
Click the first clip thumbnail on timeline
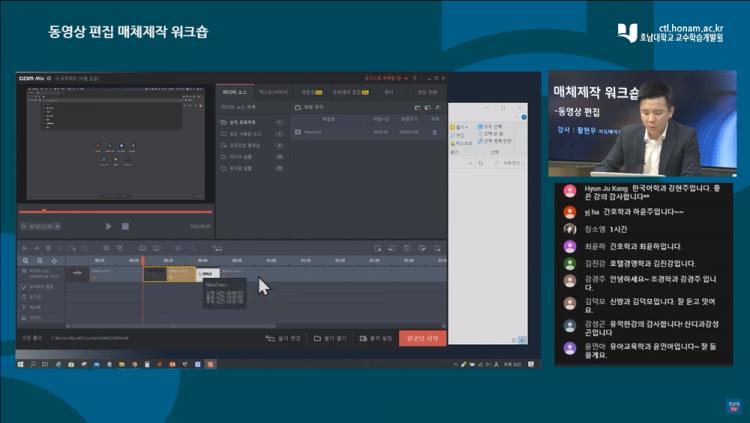(78, 273)
